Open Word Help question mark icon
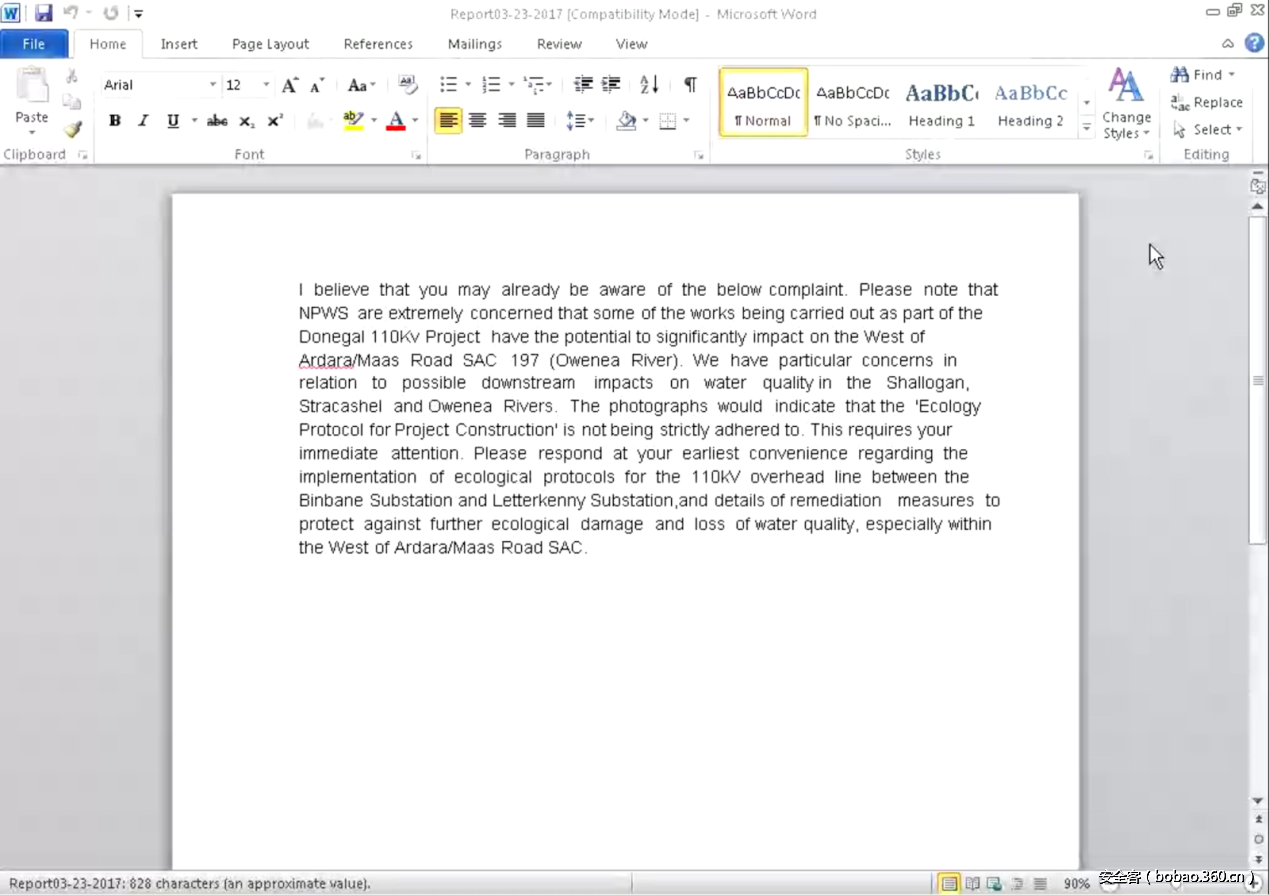This screenshot has height=895, width=1269. tap(1254, 43)
